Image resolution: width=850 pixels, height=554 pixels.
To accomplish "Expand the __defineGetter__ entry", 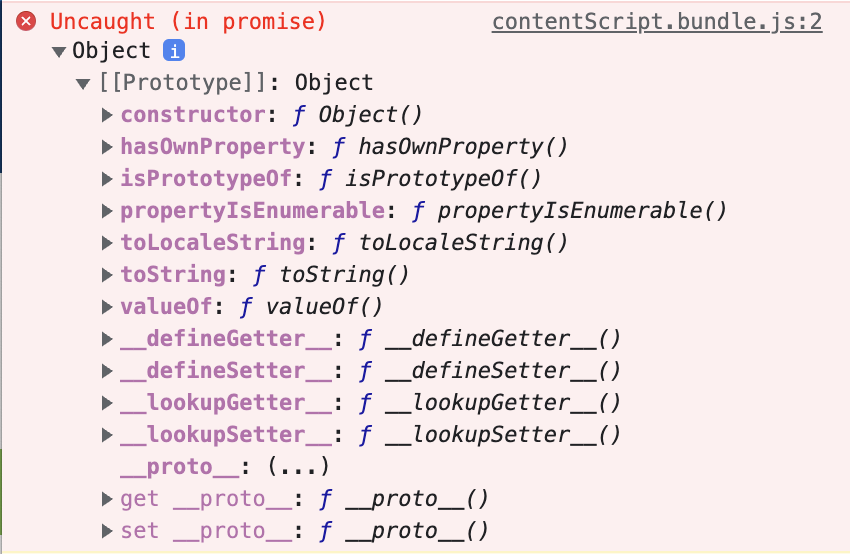I will (107, 339).
